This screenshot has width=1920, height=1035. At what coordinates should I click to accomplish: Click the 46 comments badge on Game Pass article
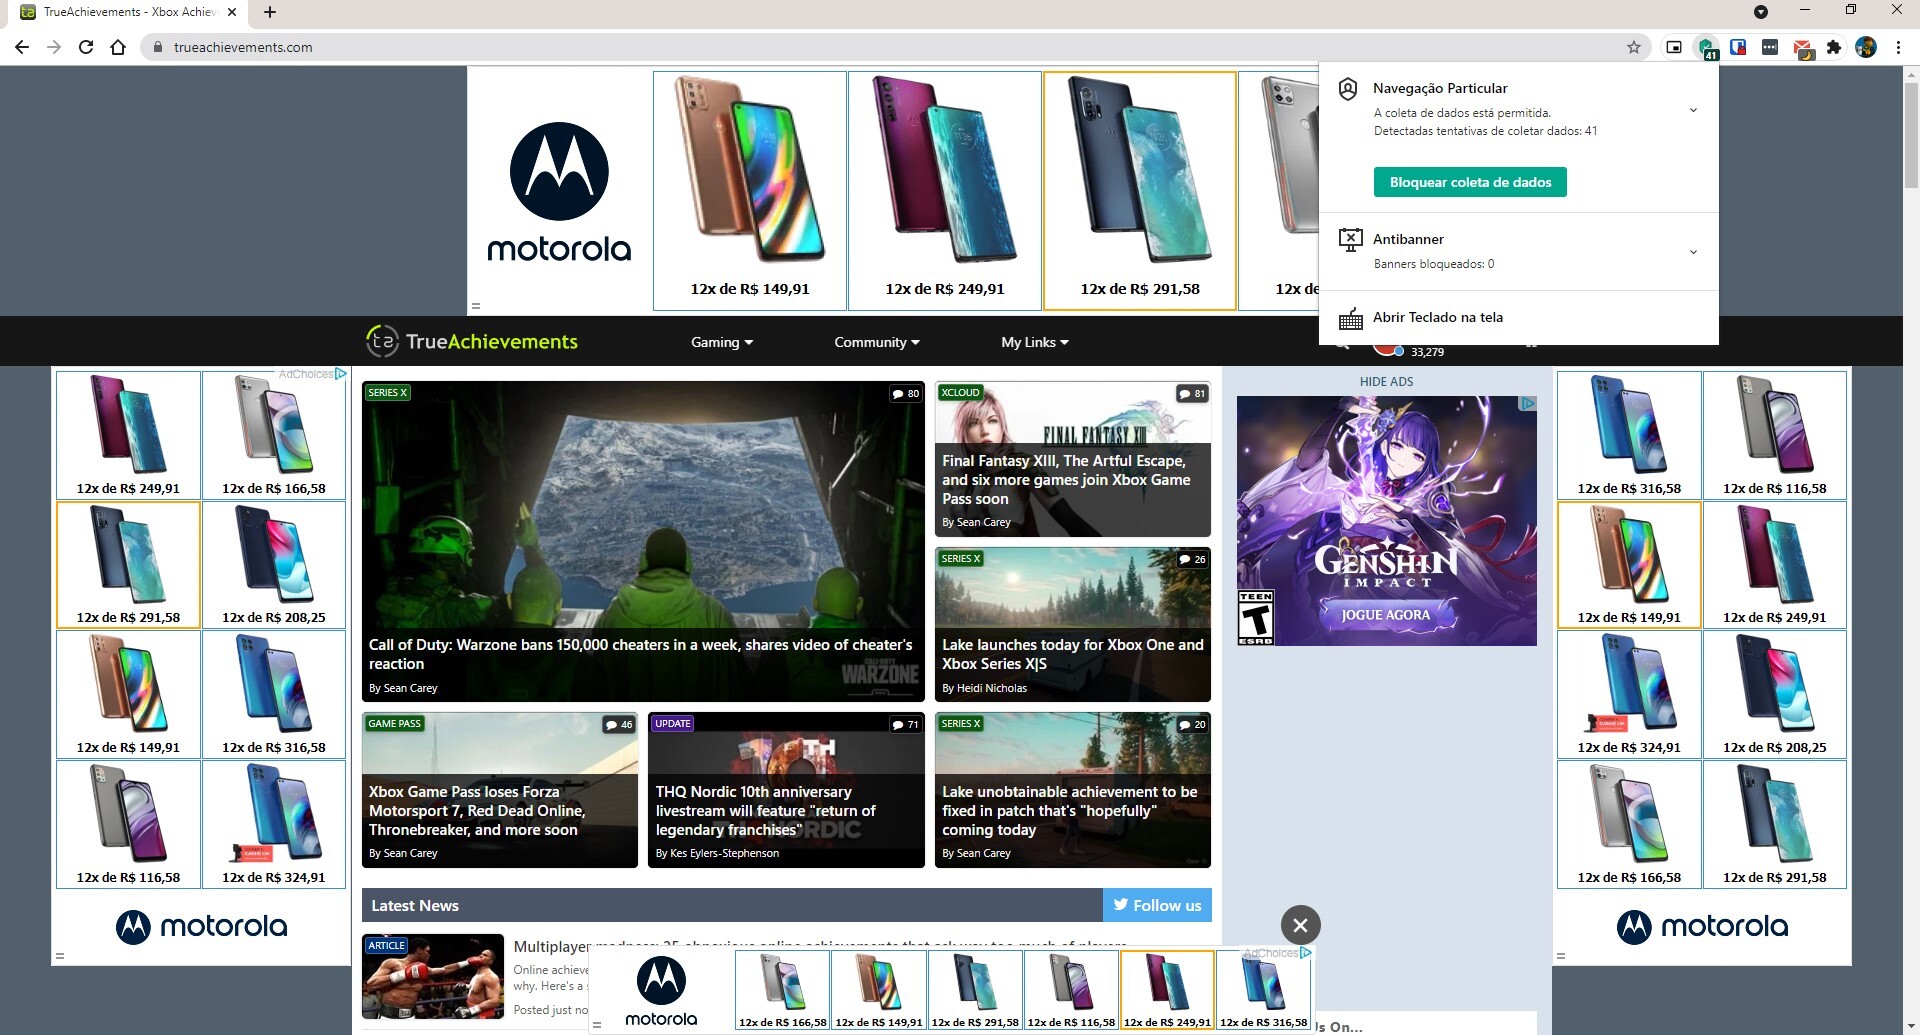(x=619, y=725)
